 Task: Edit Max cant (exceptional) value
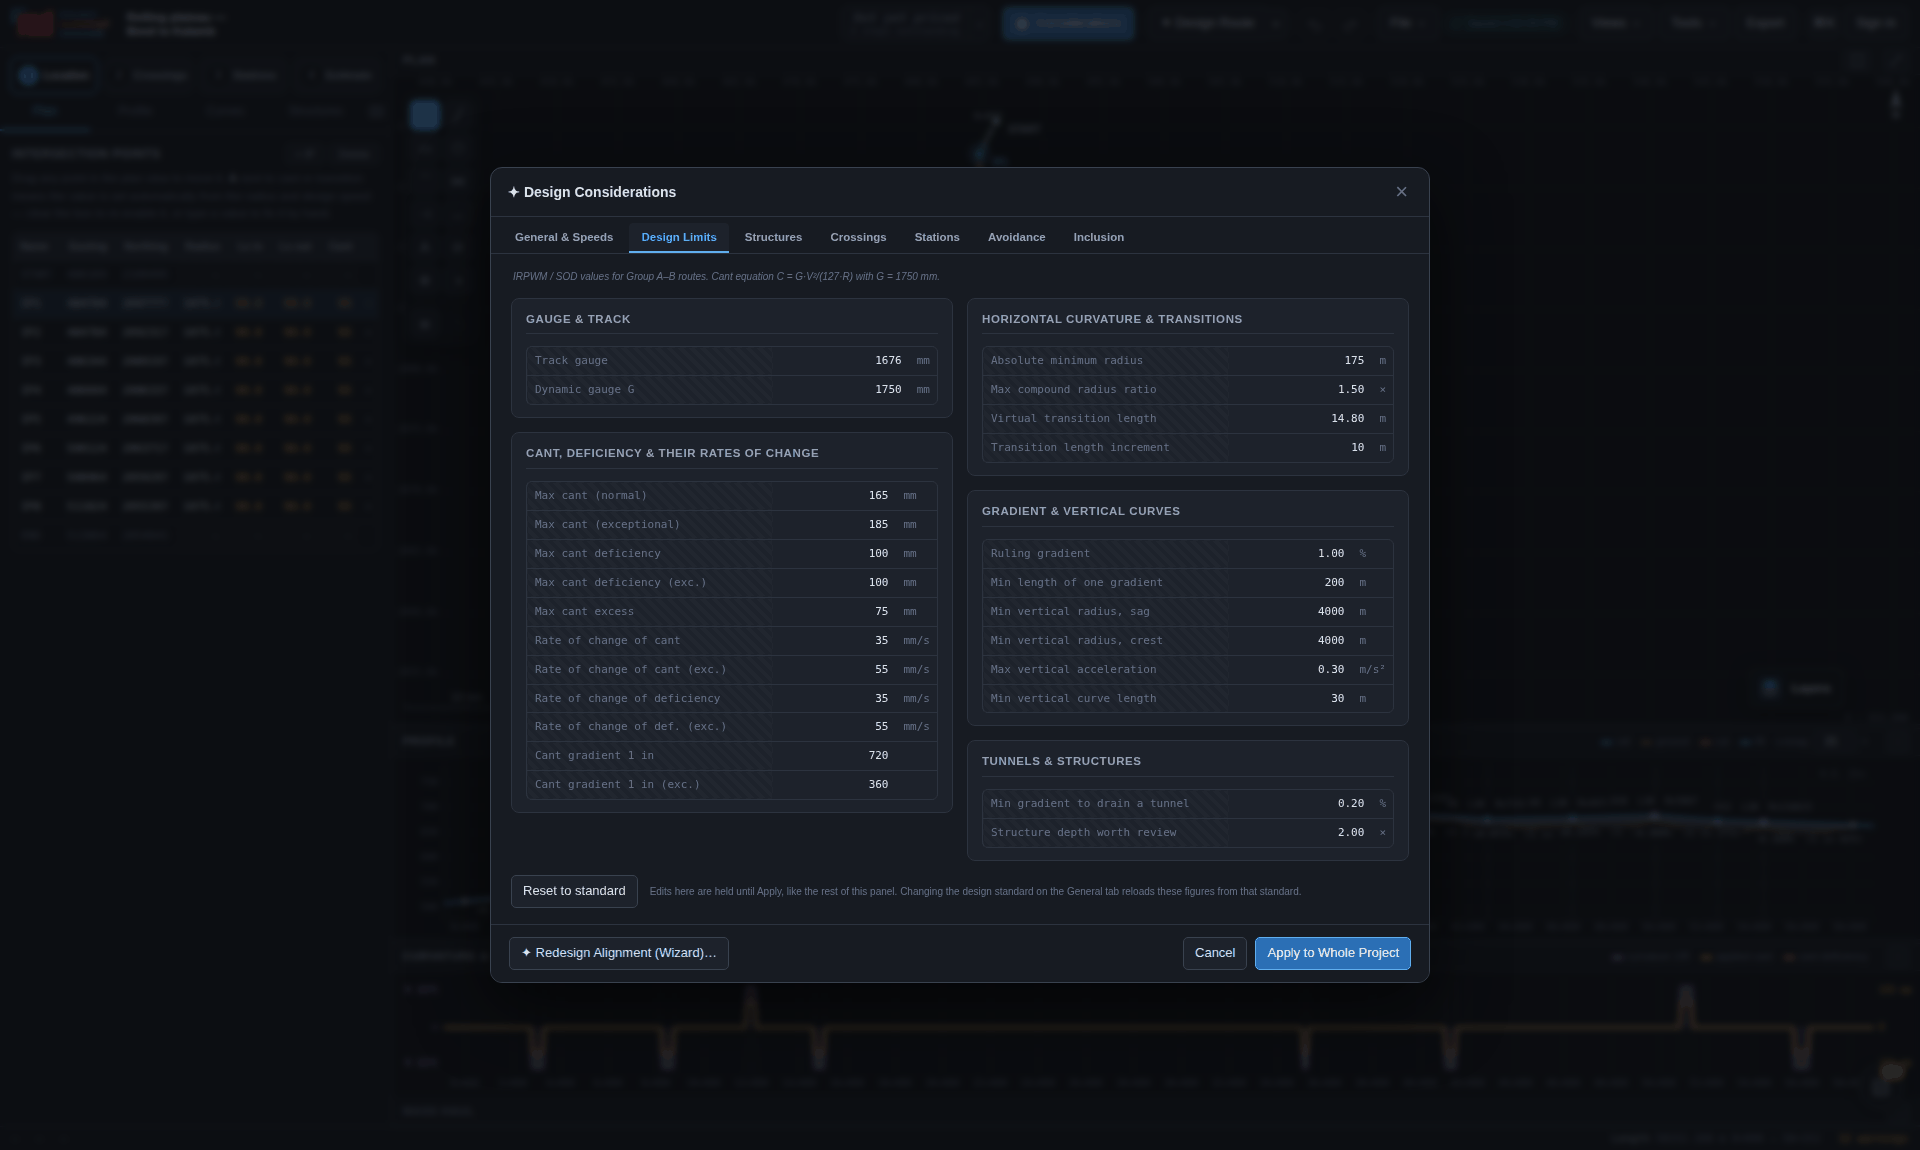pos(834,525)
